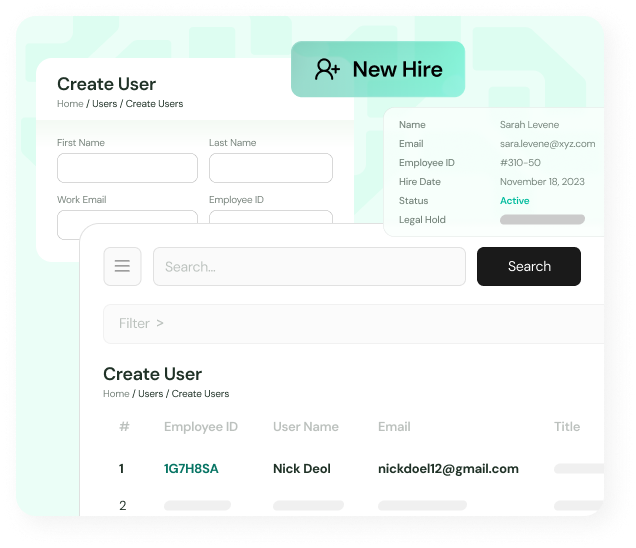Viewport: 636px width, 548px height.
Task: Go to Home in the lower table breadcrumb
Action: (116, 394)
